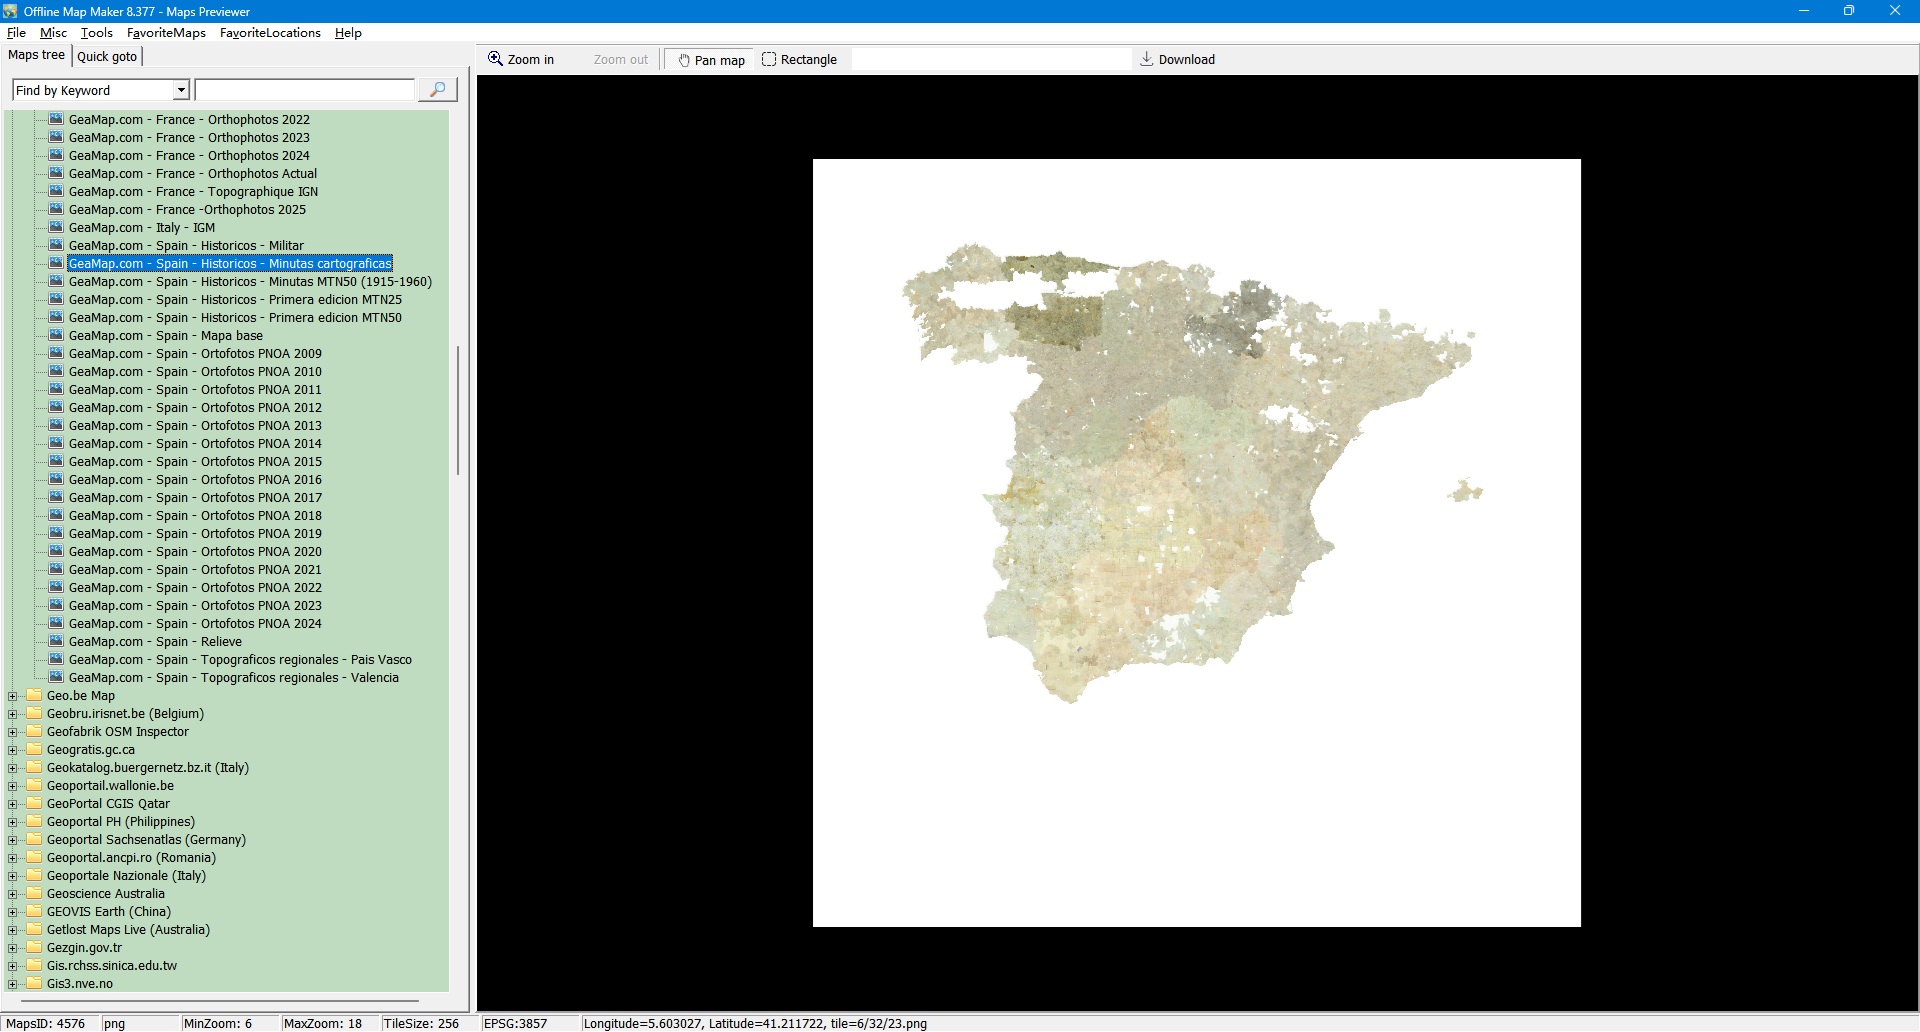Open the FavoriteMaps menu

tap(166, 33)
